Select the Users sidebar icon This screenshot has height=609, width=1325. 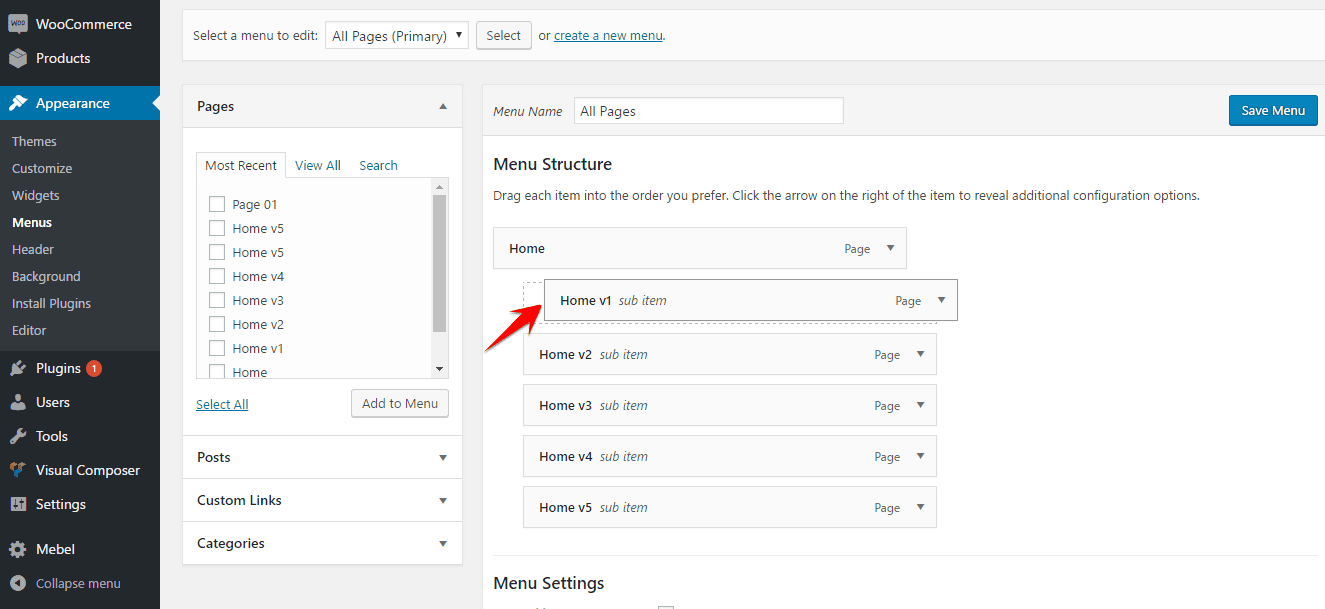click(x=16, y=402)
